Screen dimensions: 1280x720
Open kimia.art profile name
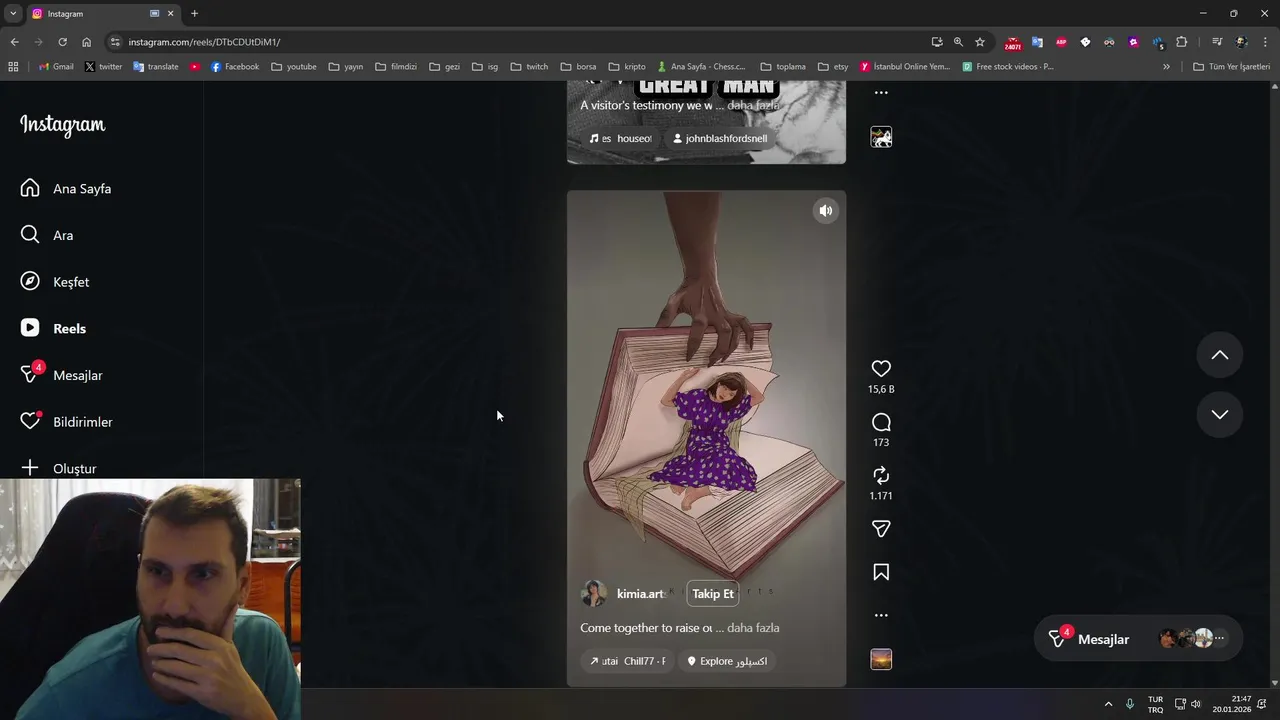coord(640,594)
